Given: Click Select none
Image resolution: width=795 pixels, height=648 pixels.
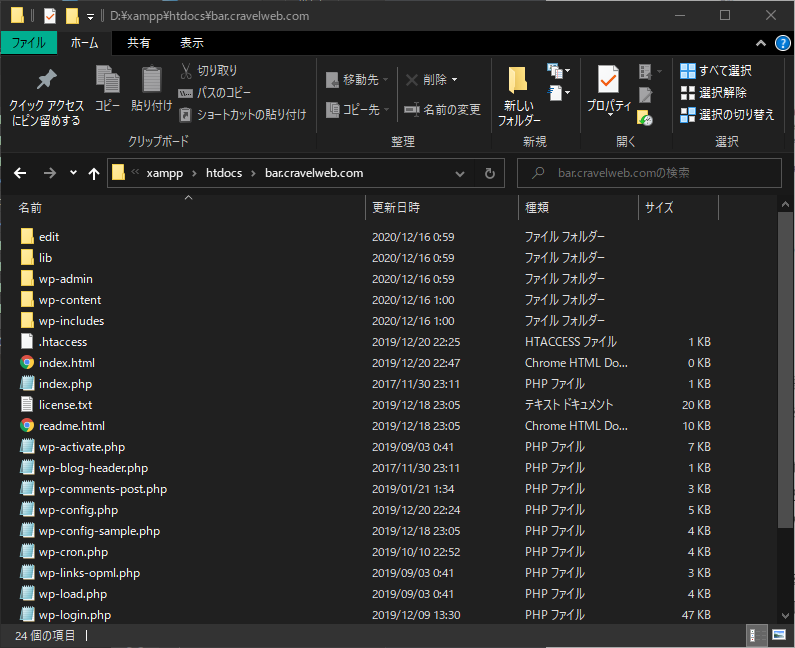Looking at the screenshot, I should (714, 92).
